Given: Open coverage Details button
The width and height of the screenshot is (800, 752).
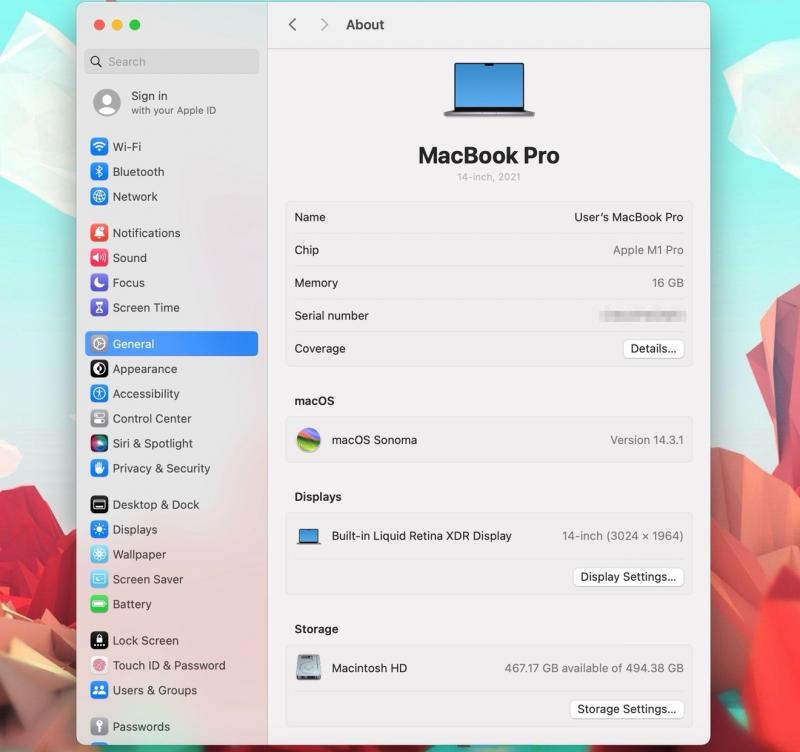Looking at the screenshot, I should (x=653, y=349).
